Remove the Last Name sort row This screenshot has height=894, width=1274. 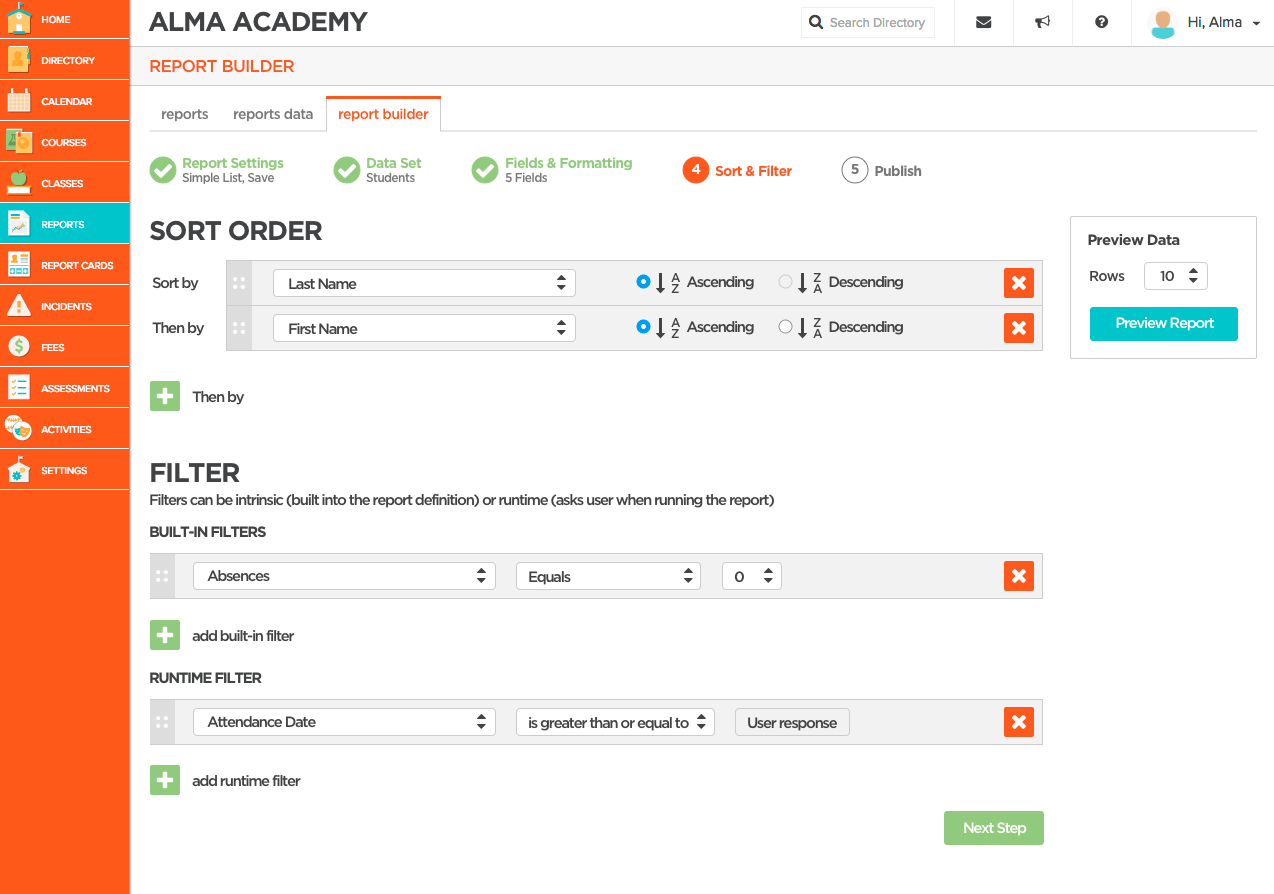1018,283
